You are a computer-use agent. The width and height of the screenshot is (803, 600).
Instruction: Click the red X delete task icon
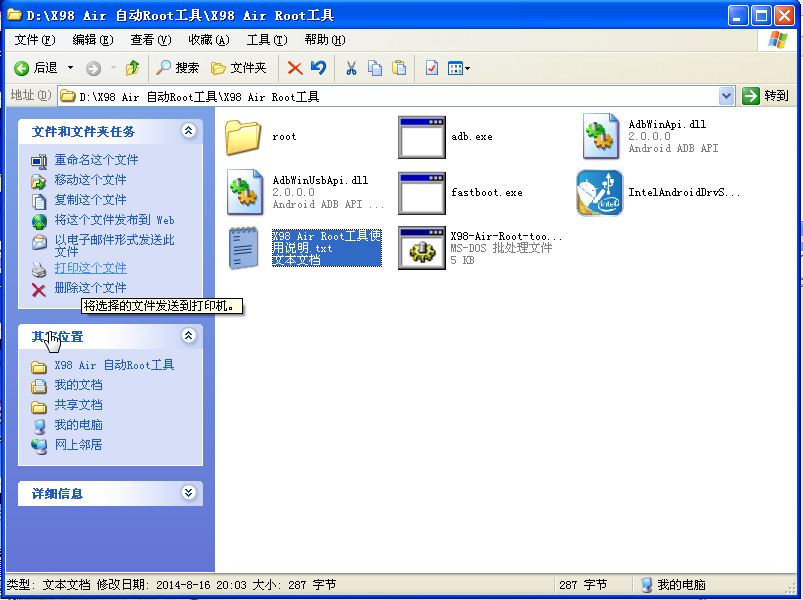point(39,290)
